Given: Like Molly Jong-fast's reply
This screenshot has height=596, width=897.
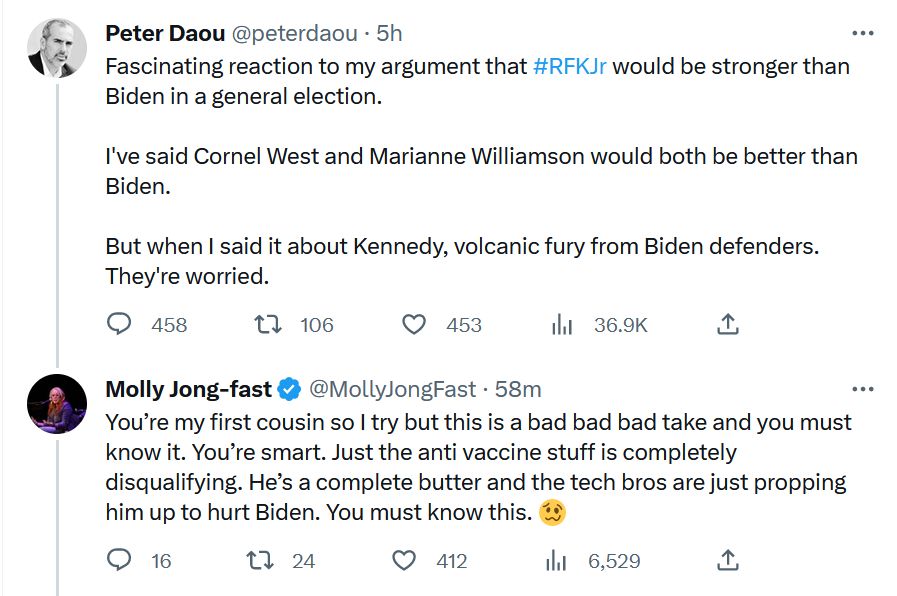Looking at the screenshot, I should (x=404, y=561).
